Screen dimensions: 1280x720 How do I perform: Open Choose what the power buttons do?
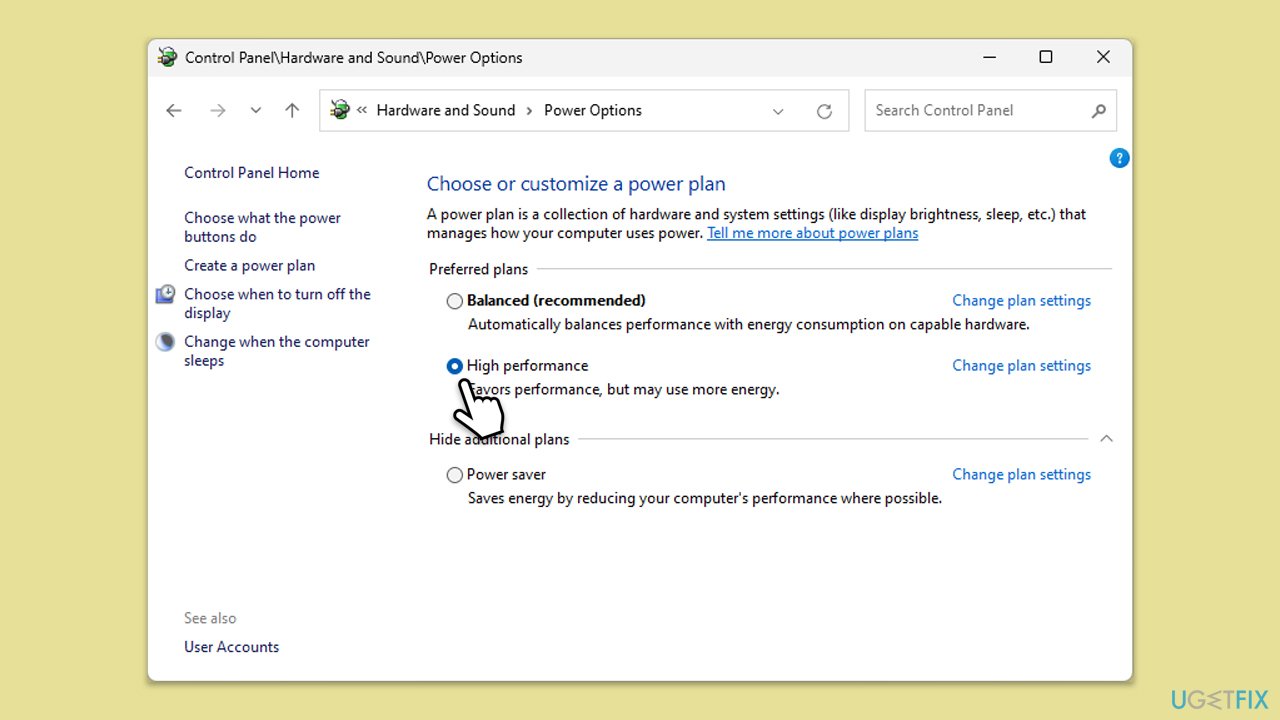(x=262, y=227)
